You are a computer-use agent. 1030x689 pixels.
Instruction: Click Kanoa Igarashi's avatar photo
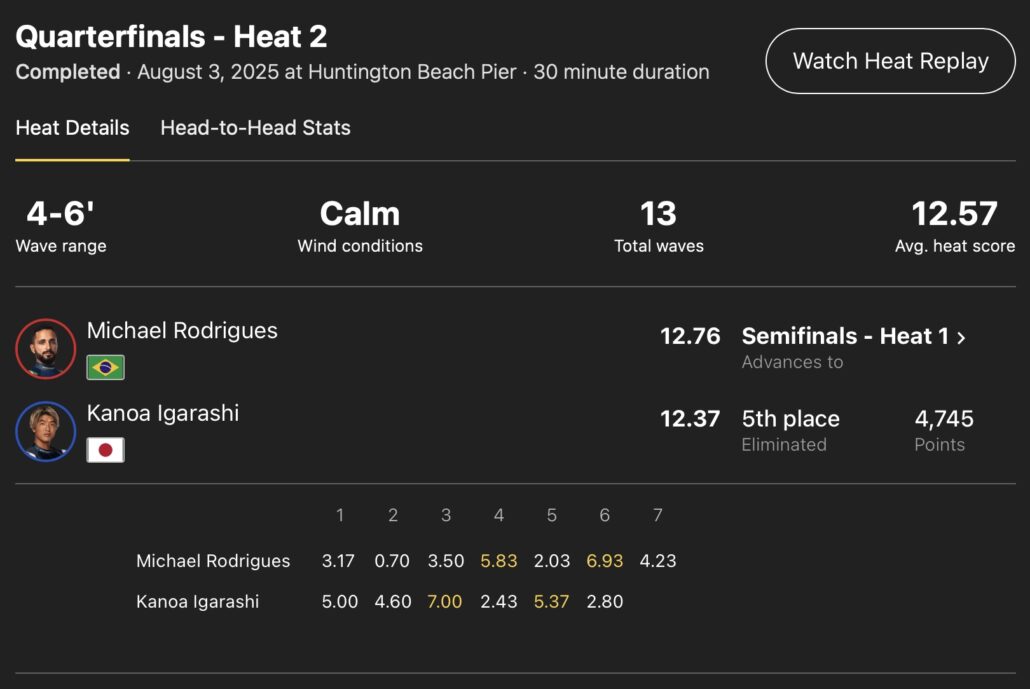coord(46,432)
